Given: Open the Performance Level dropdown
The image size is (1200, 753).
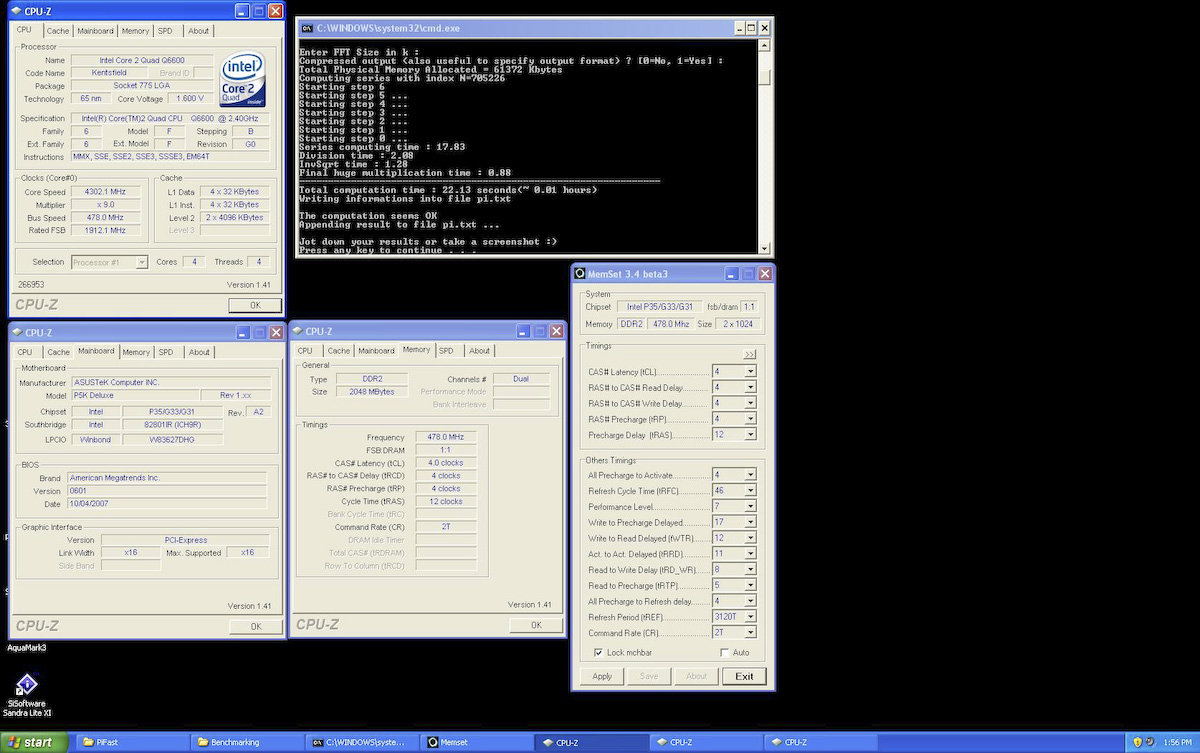Looking at the screenshot, I should point(750,506).
